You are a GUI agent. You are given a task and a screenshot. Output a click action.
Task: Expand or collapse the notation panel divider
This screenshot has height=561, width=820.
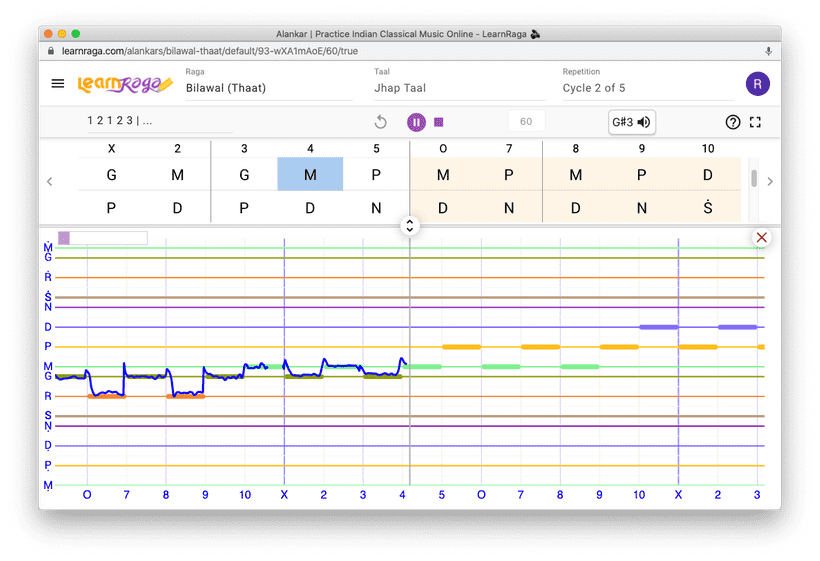click(x=409, y=226)
